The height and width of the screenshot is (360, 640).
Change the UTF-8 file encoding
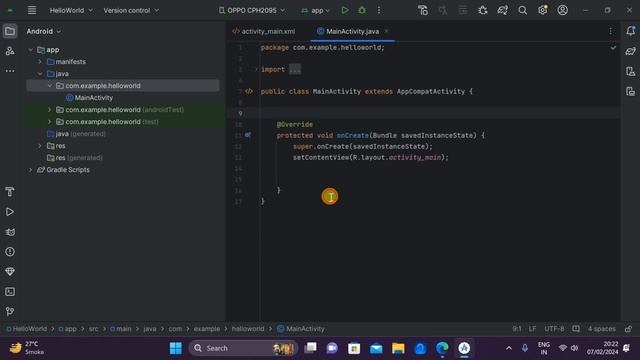pyautogui.click(x=554, y=329)
